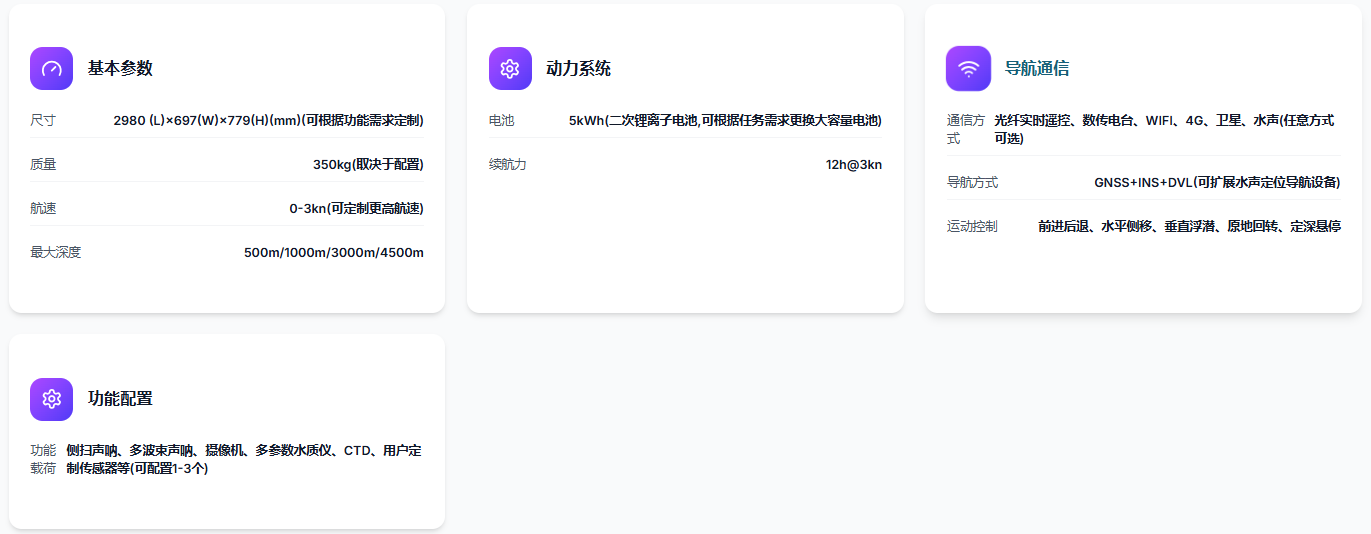Click the 功能载荷 row label
The height and width of the screenshot is (534, 1371).
click(x=43, y=459)
